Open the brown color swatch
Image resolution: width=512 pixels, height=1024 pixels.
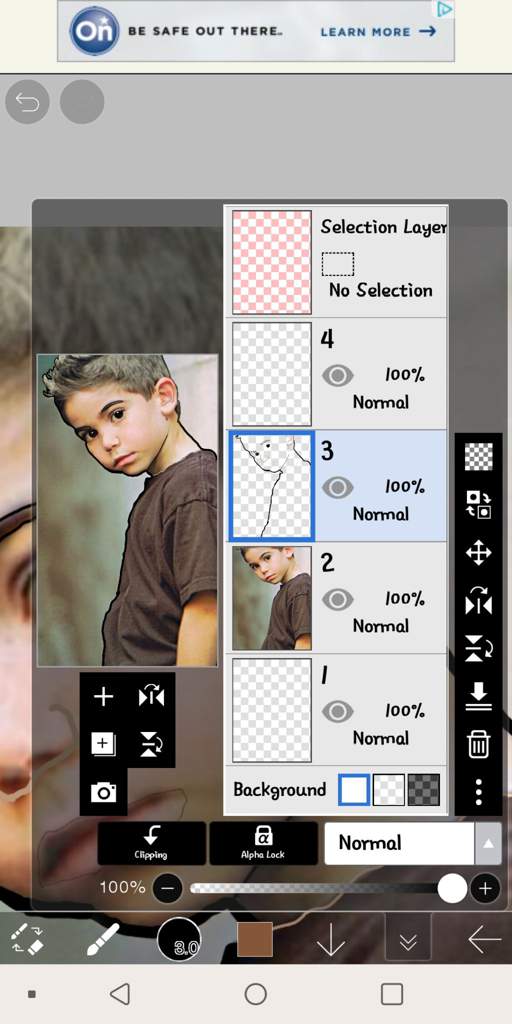255,940
